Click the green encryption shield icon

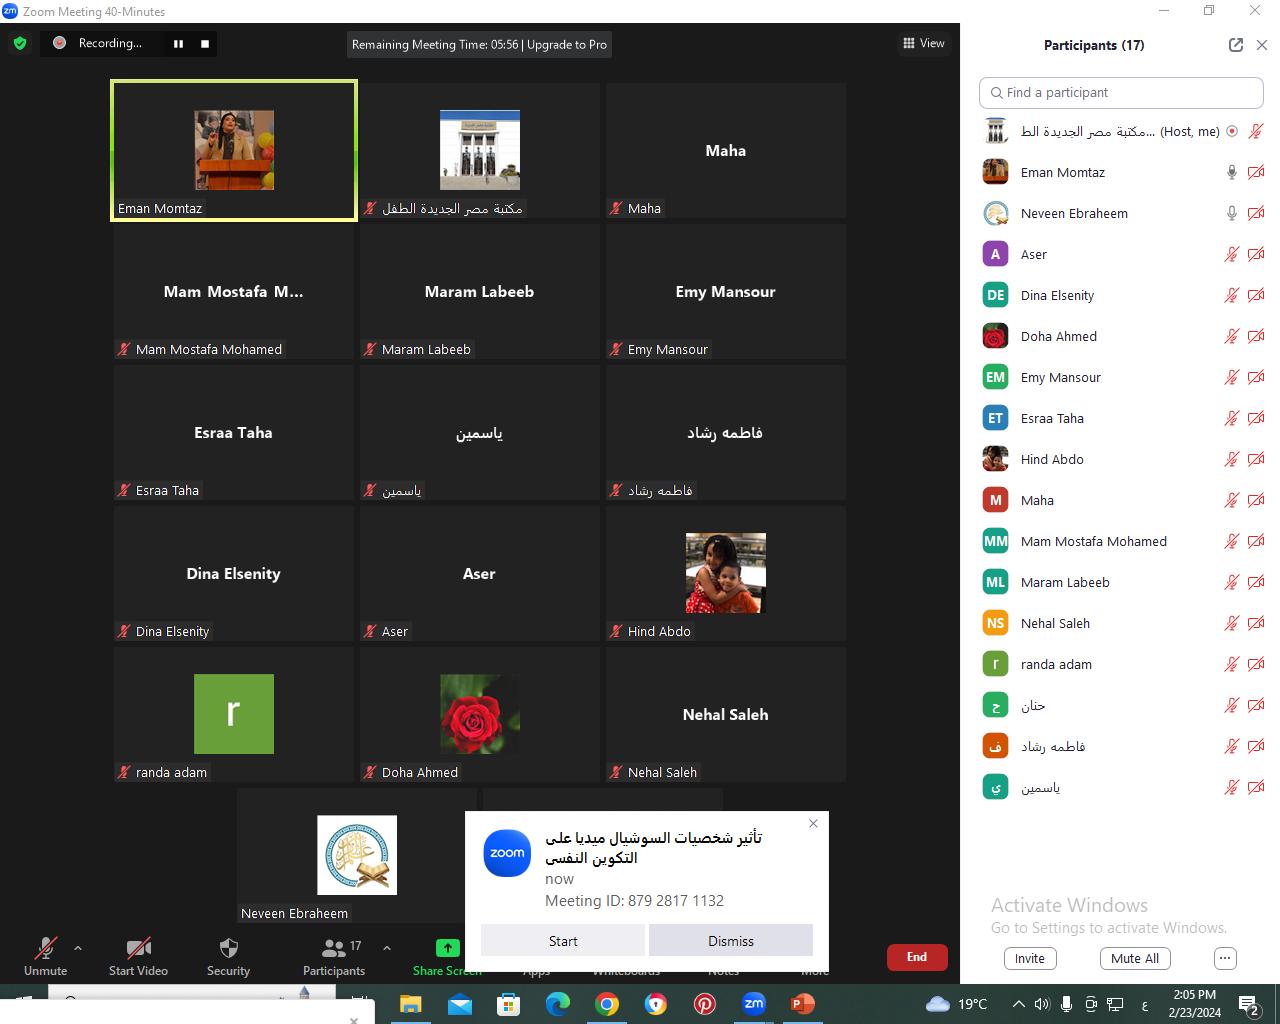click(x=20, y=43)
